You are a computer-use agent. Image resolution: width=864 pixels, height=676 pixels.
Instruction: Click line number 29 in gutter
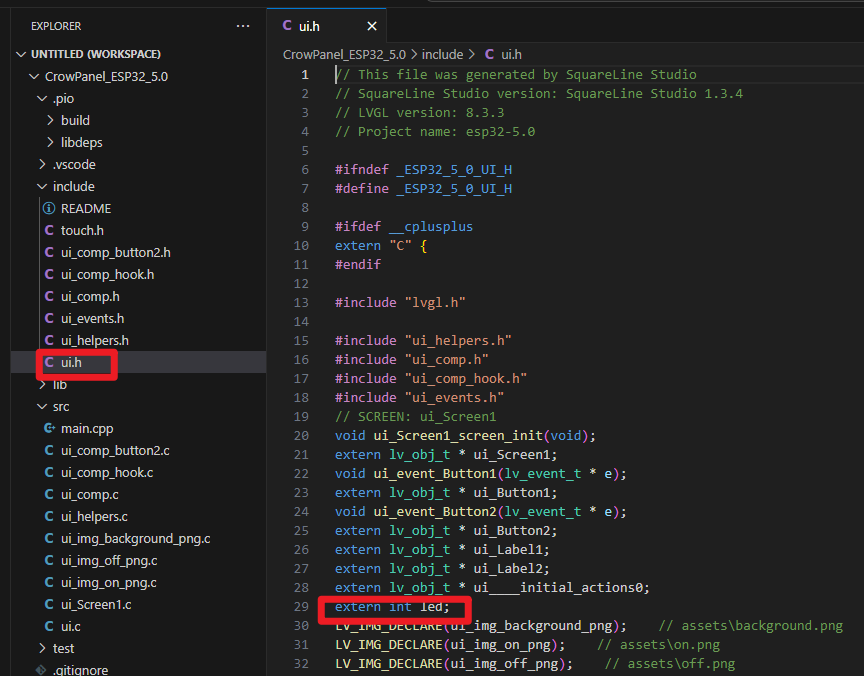tap(301, 607)
